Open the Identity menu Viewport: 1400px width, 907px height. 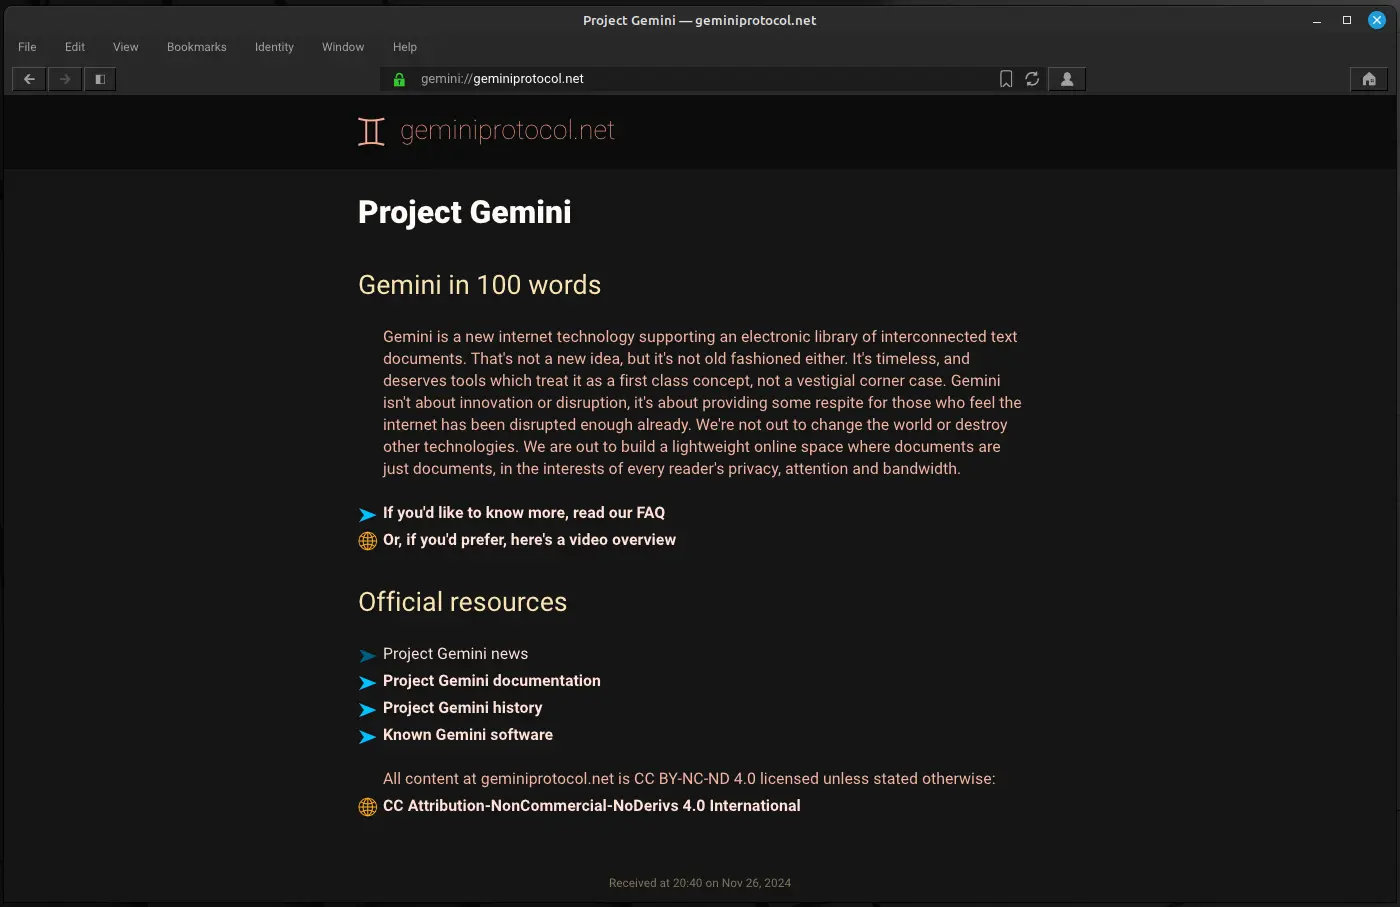pyautogui.click(x=274, y=46)
